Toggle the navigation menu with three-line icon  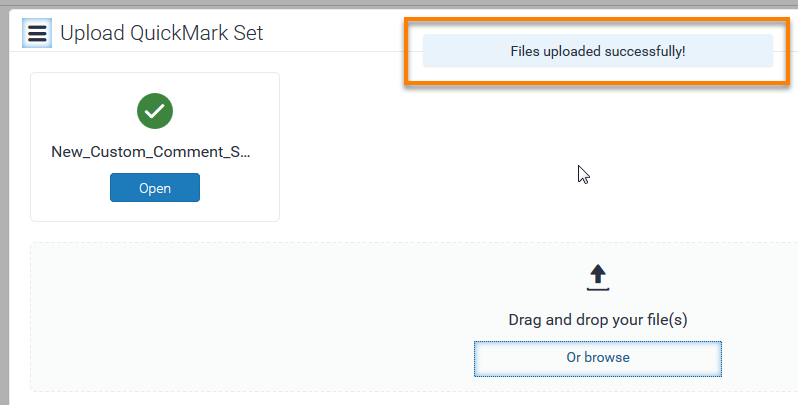point(37,33)
